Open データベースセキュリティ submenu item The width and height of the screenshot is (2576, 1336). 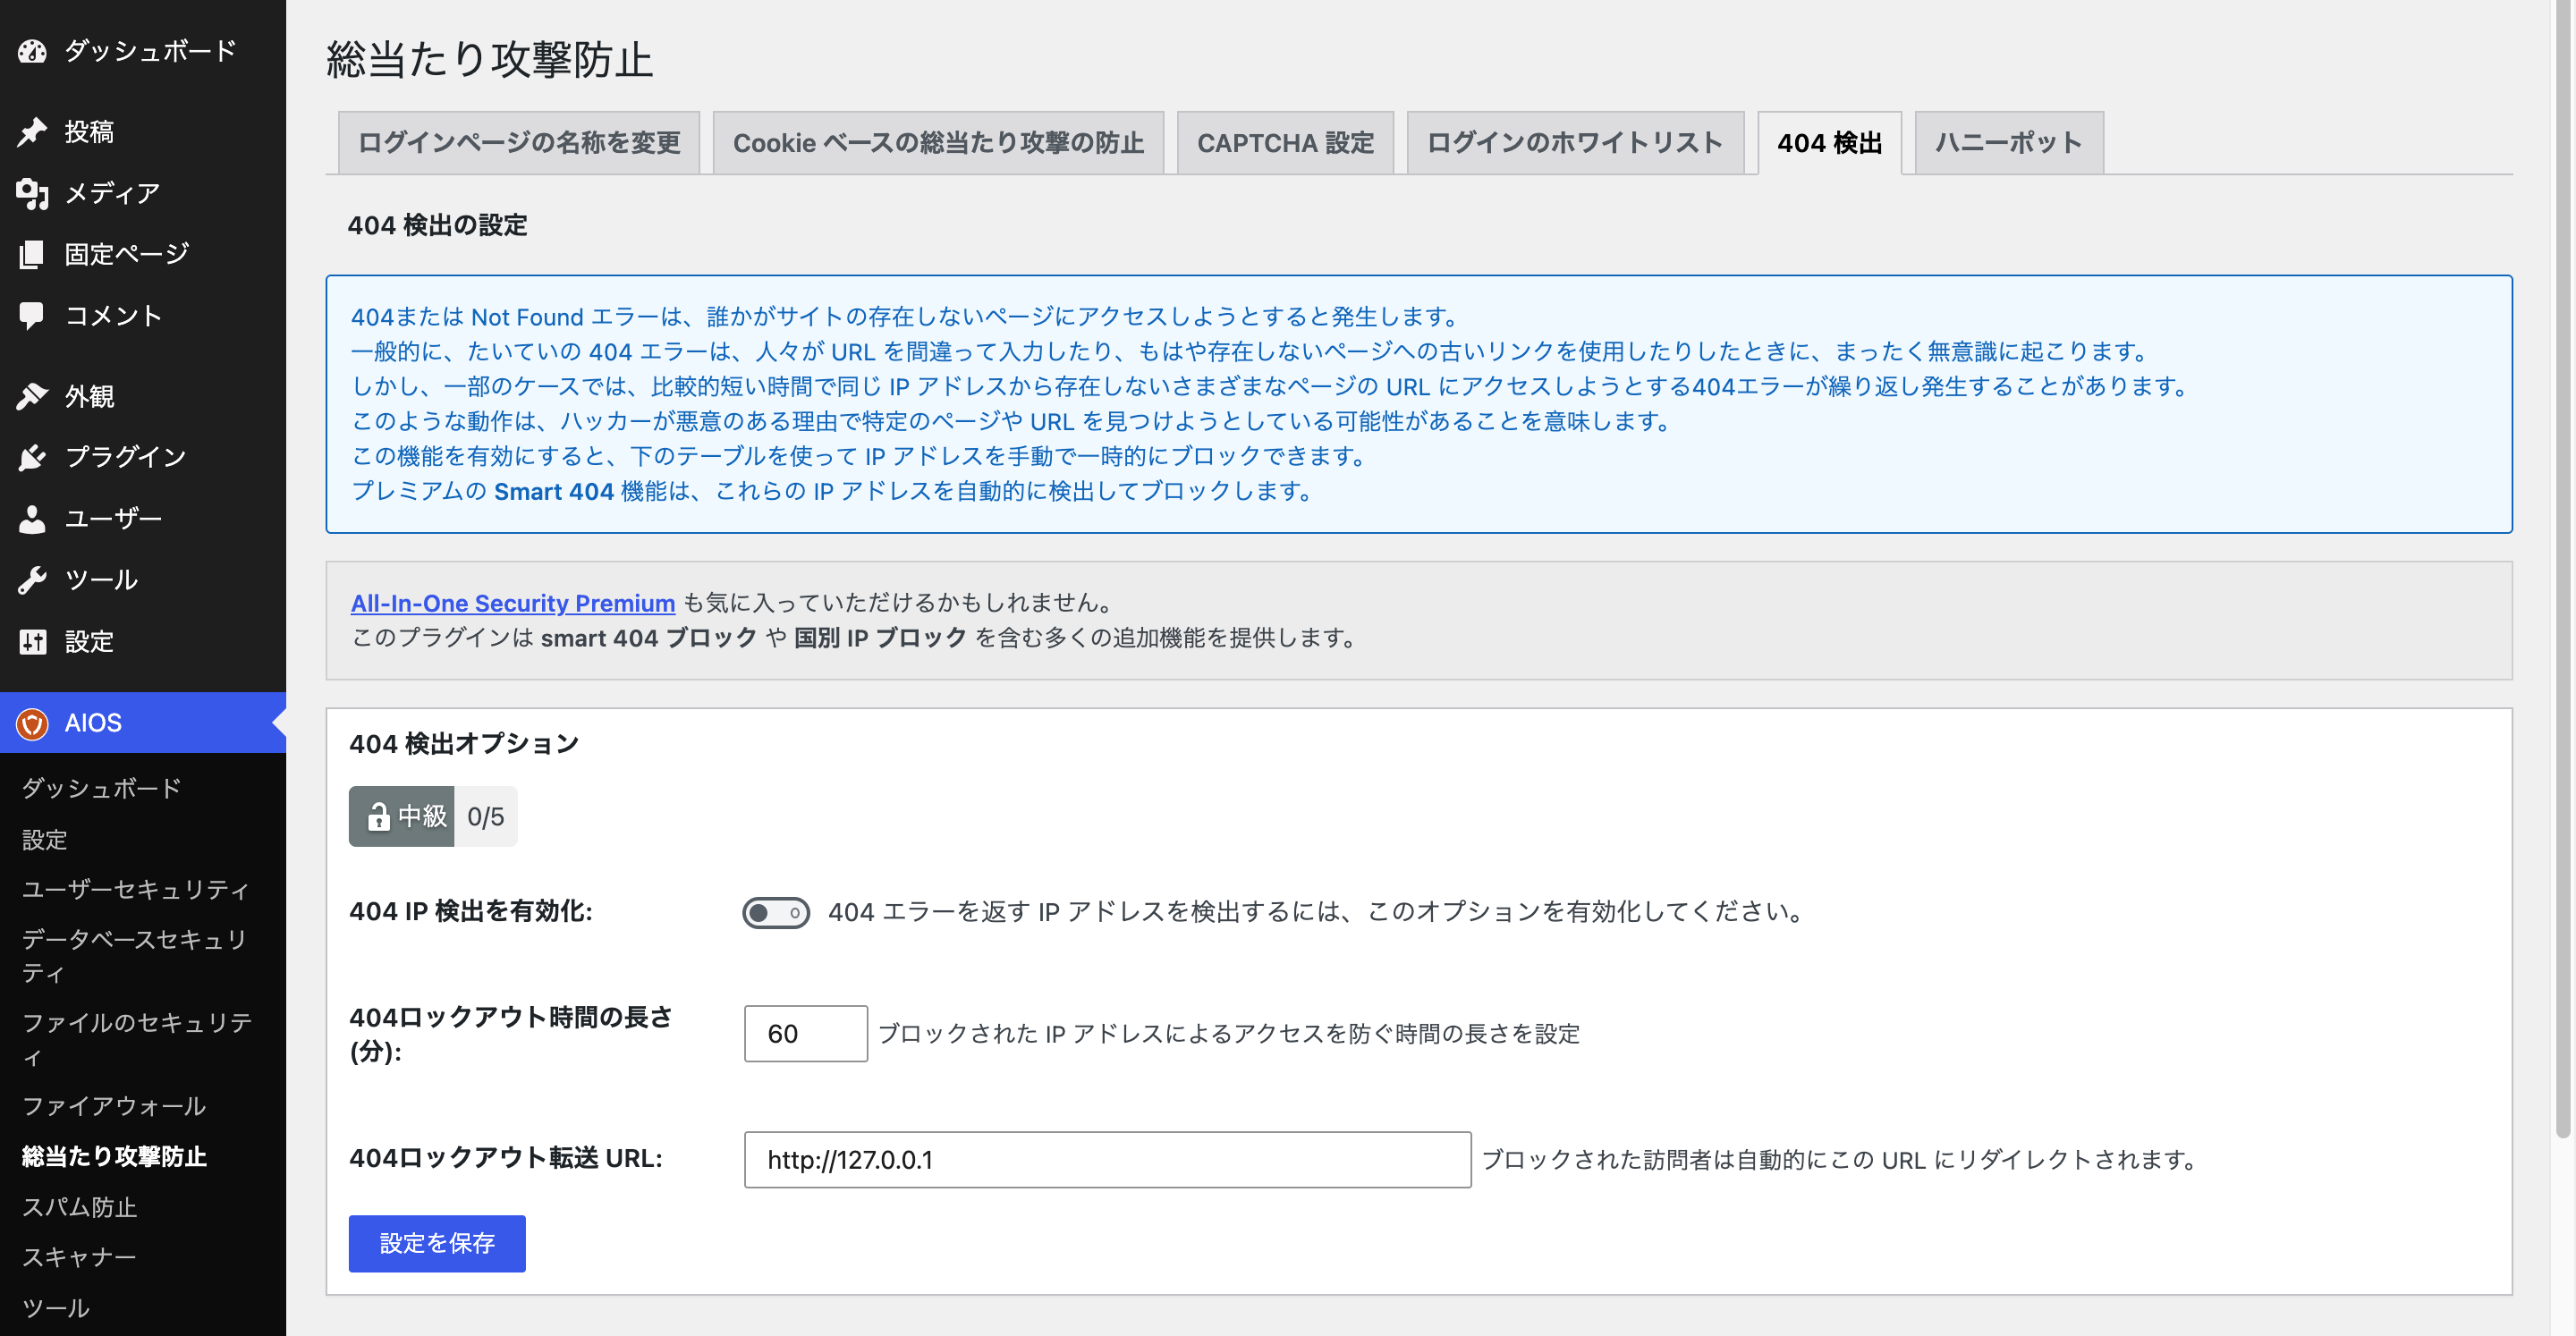[136, 955]
